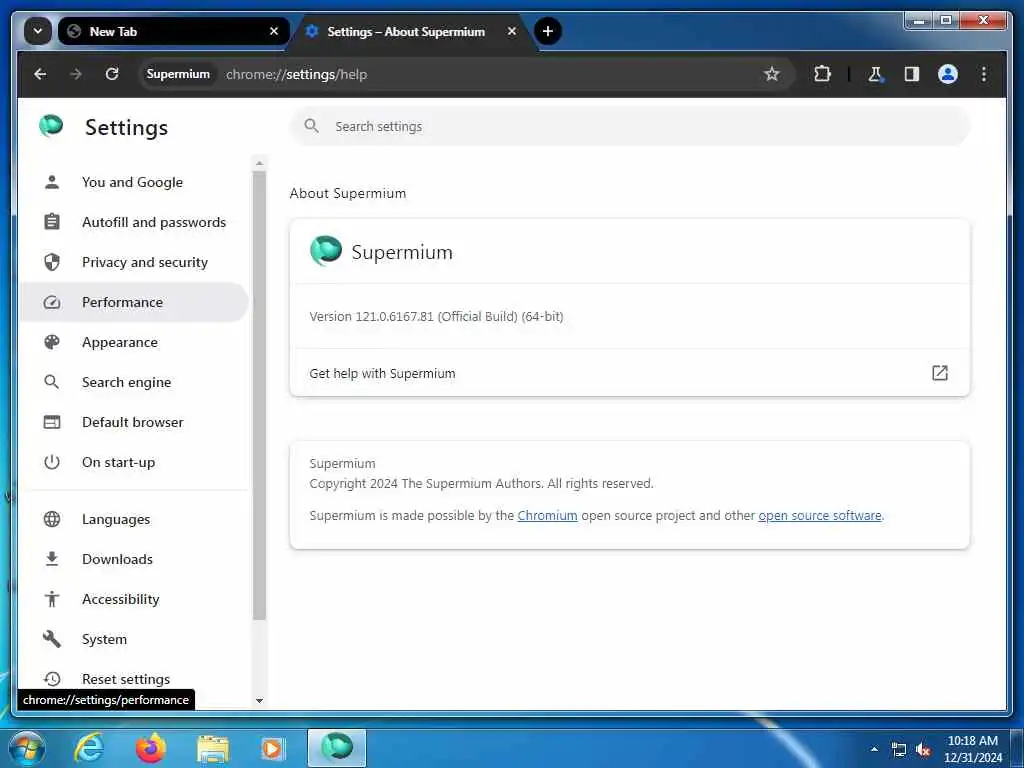
Task: Open Windows Explorer folder in taskbar
Action: coord(213,750)
